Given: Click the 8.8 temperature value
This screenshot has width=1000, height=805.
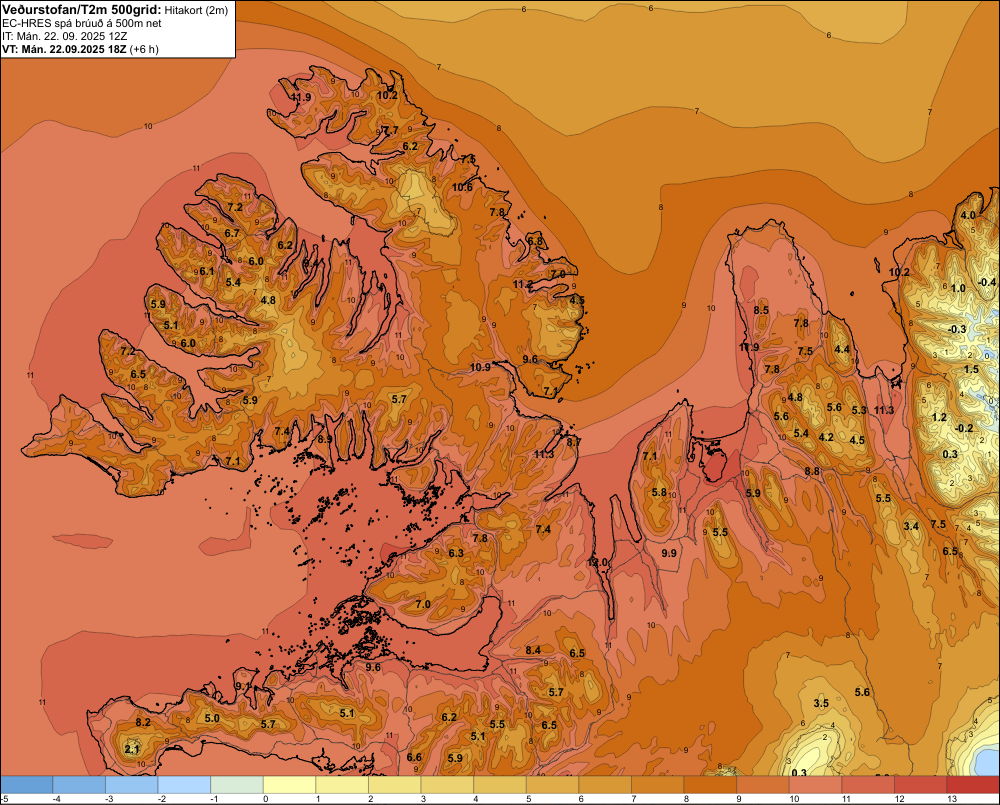Looking at the screenshot, I should point(812,471).
